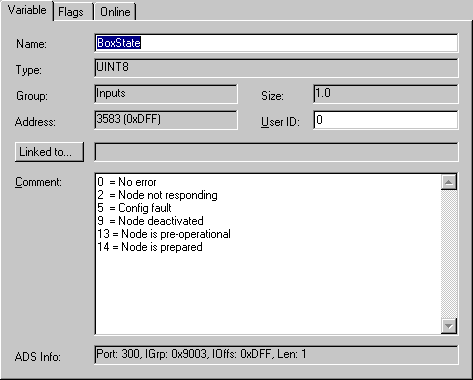The width and height of the screenshot is (473, 380).
Task: Click the ADS Info: label
Action: (38, 357)
